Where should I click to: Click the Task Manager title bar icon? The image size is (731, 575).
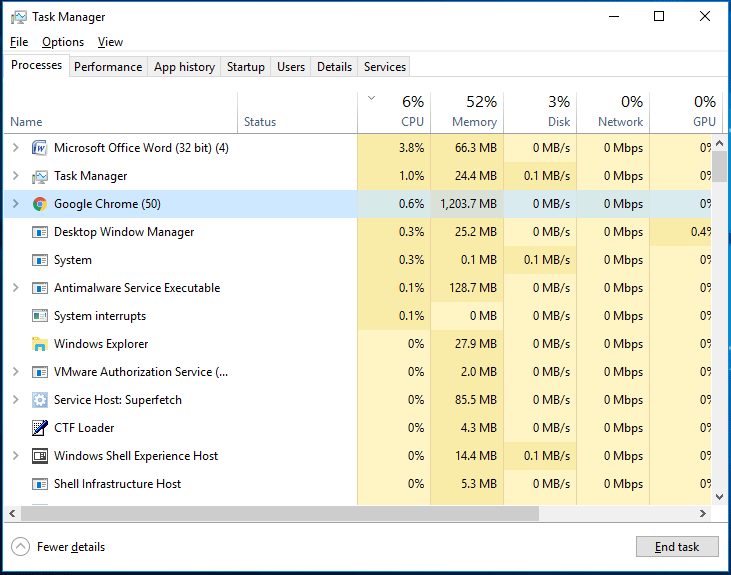pyautogui.click(x=19, y=17)
